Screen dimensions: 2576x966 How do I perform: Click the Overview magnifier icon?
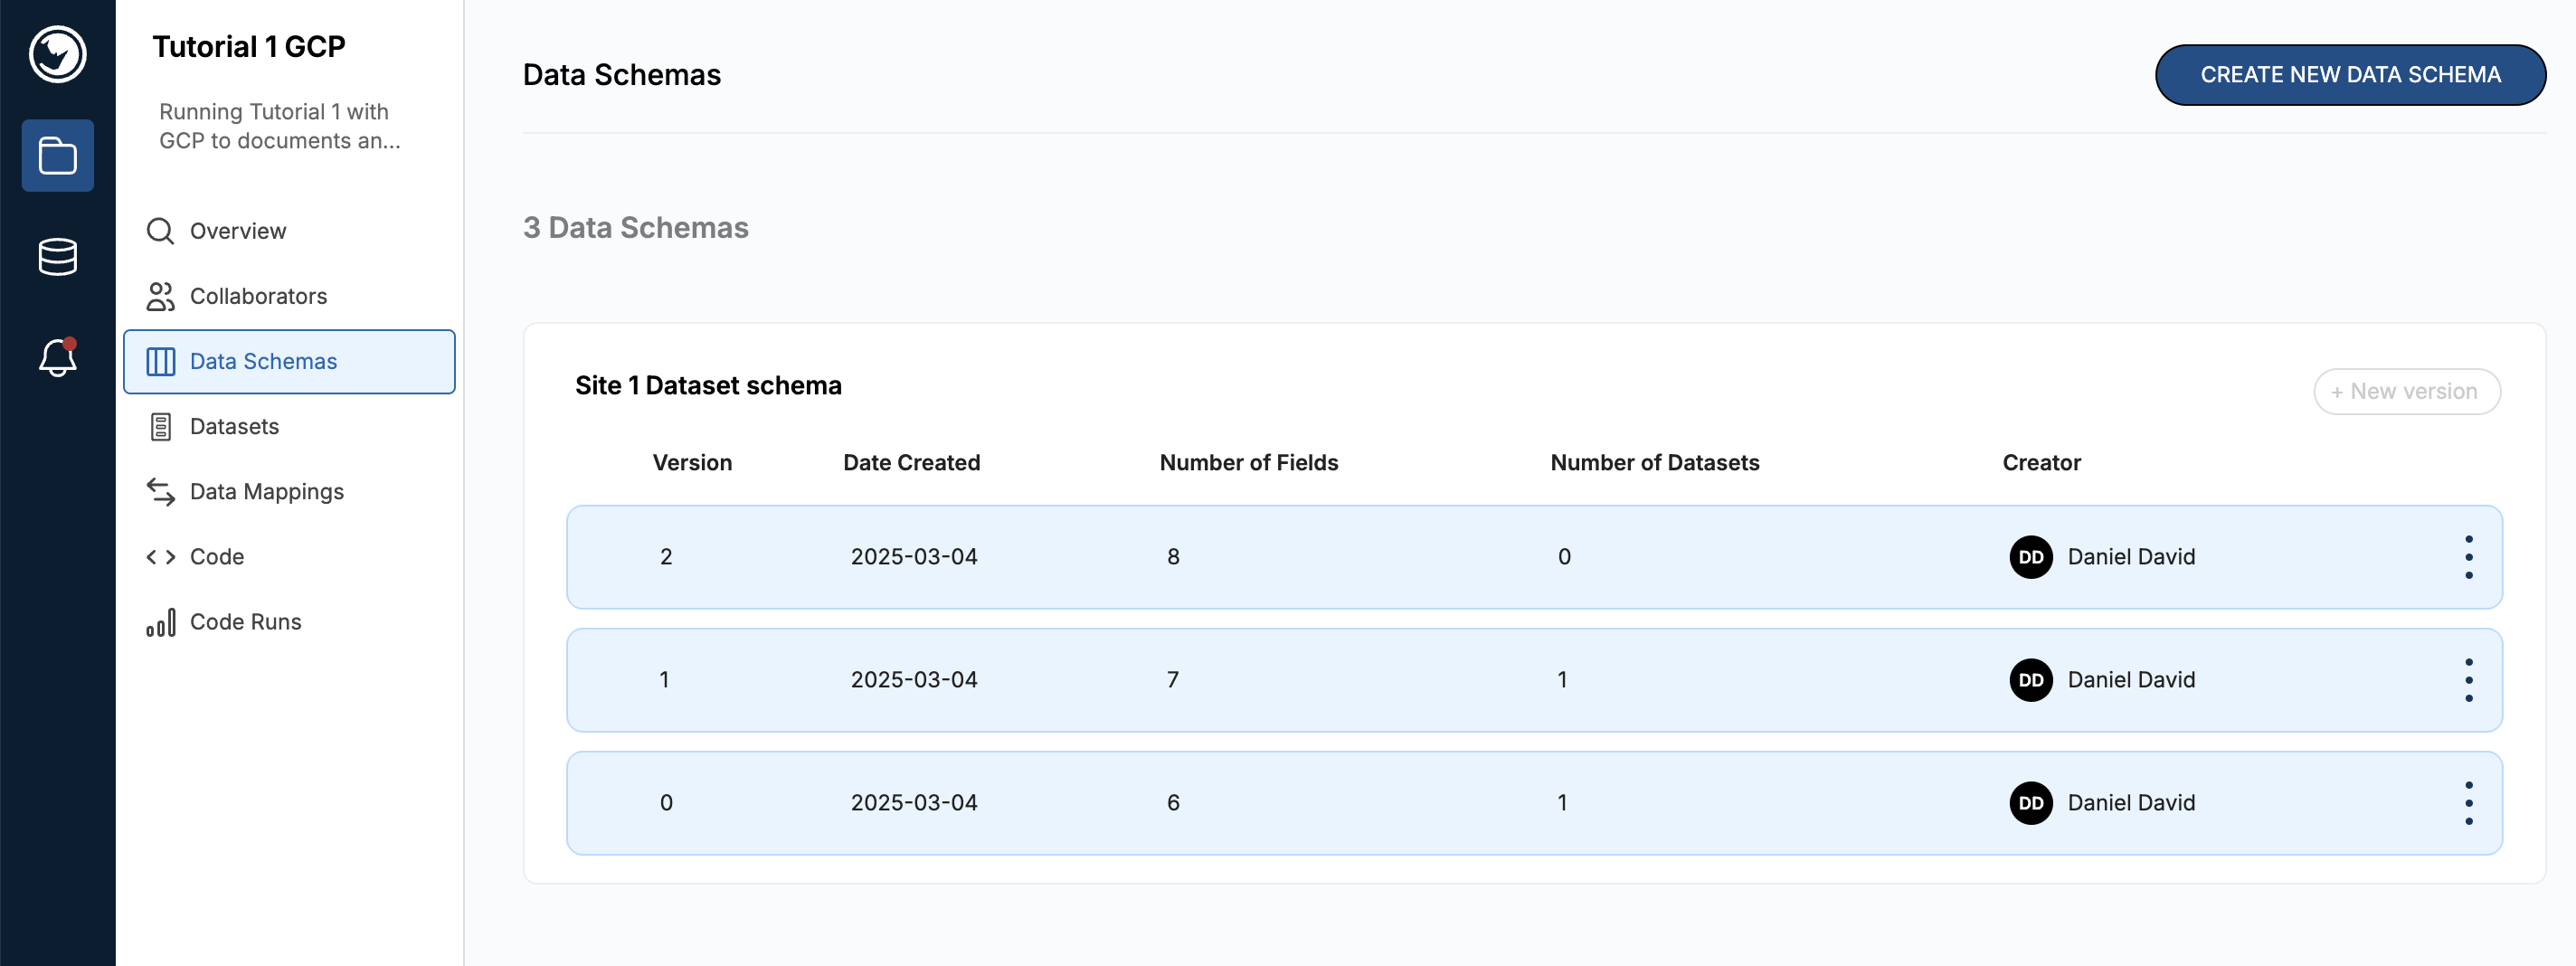click(x=160, y=231)
